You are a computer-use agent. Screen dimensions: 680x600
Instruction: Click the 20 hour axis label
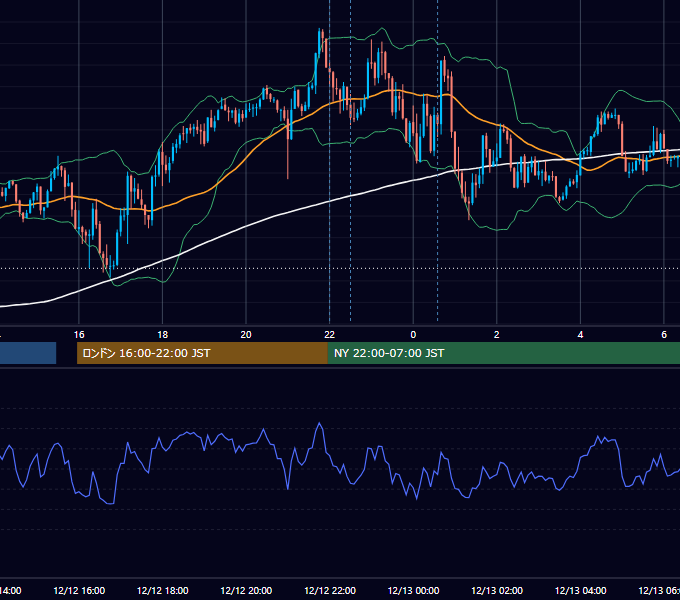pos(246,335)
